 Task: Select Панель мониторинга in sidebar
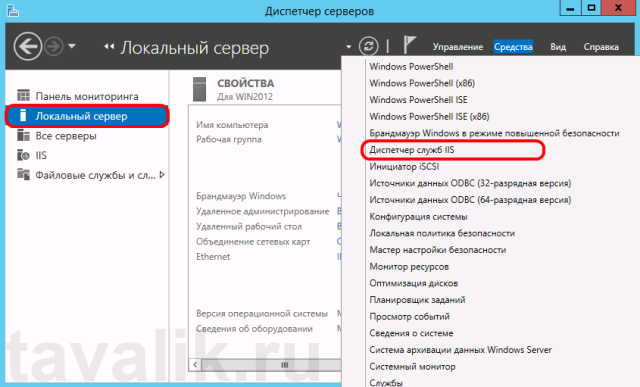87,96
